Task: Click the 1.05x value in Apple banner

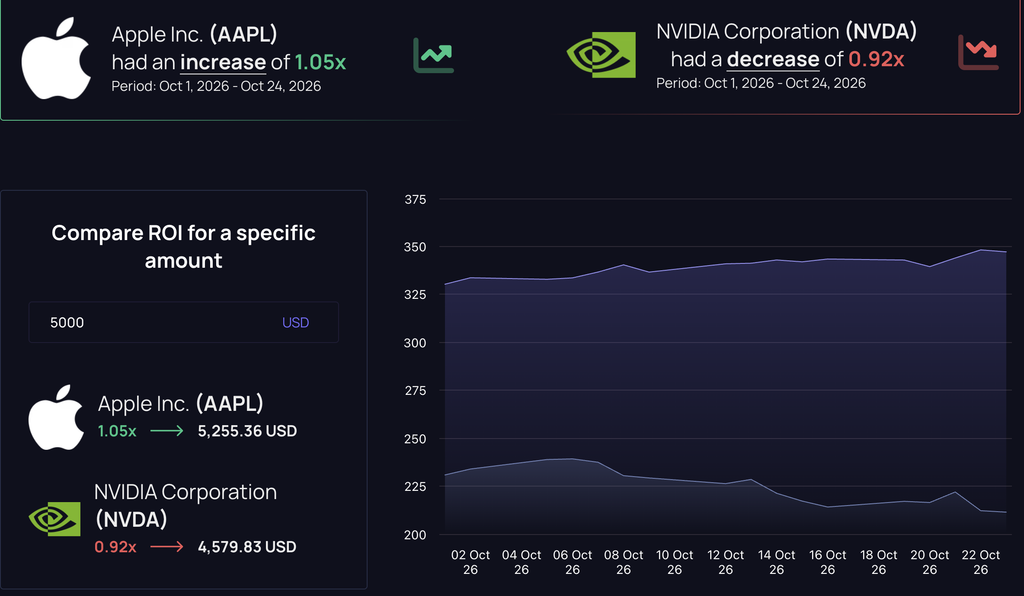Action: (x=320, y=62)
